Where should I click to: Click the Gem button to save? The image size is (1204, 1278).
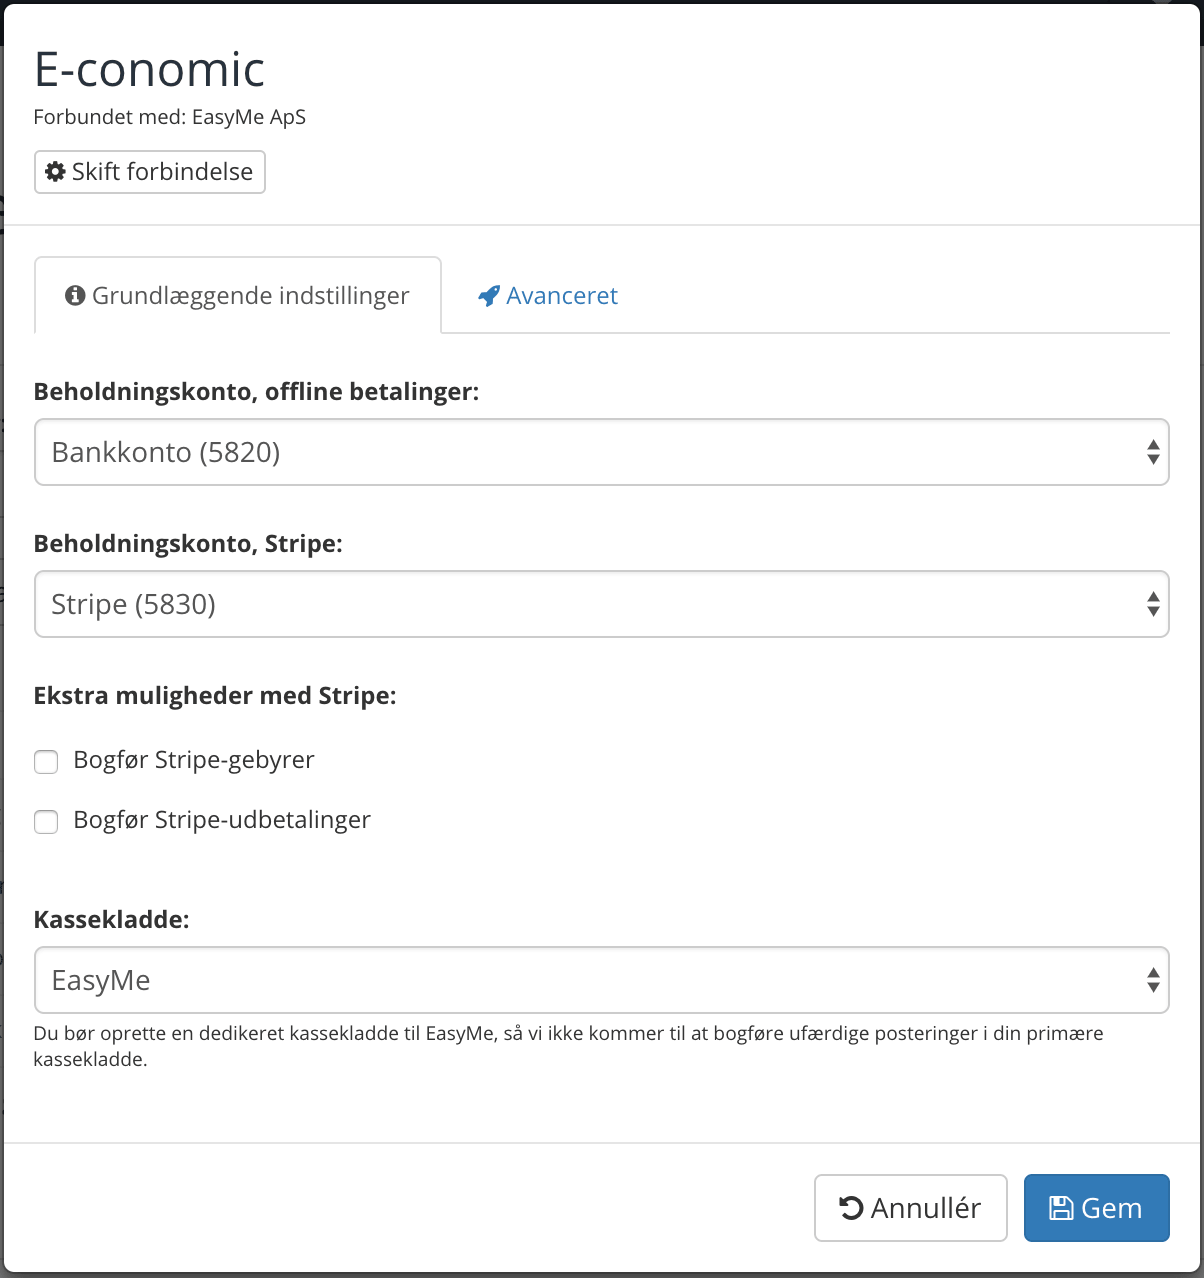1096,1207
